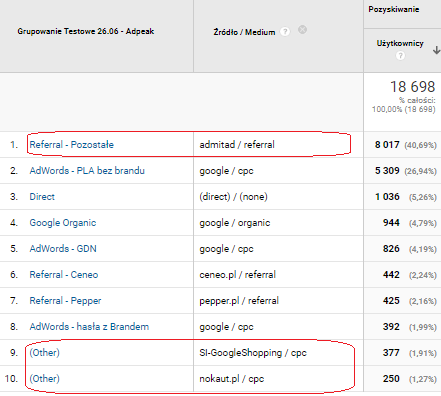Image resolution: width=441 pixels, height=396 pixels.
Task: Select the google / organic cell
Action: pos(235,223)
